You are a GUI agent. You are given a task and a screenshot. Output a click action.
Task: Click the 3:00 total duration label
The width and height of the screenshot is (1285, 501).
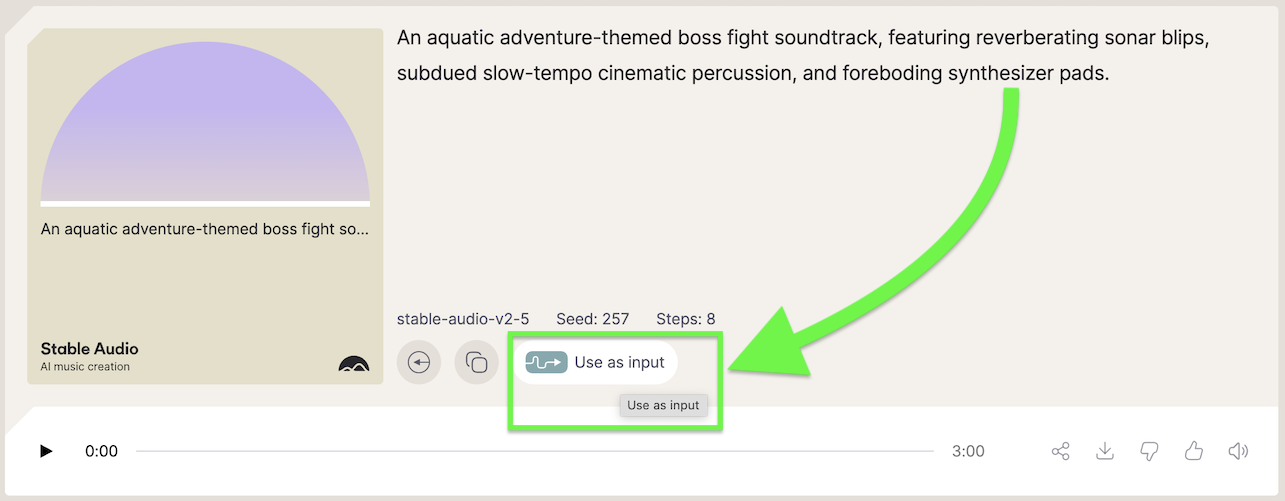click(968, 451)
